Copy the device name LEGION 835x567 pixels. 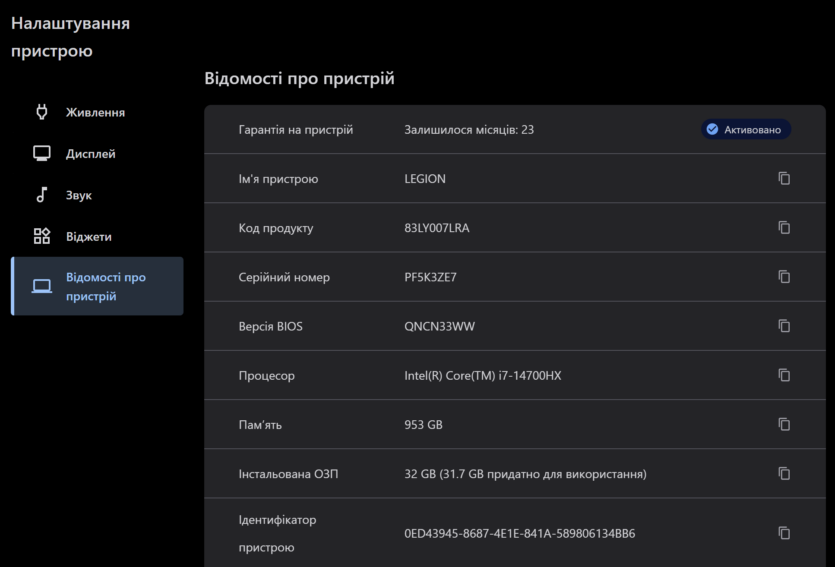784,178
